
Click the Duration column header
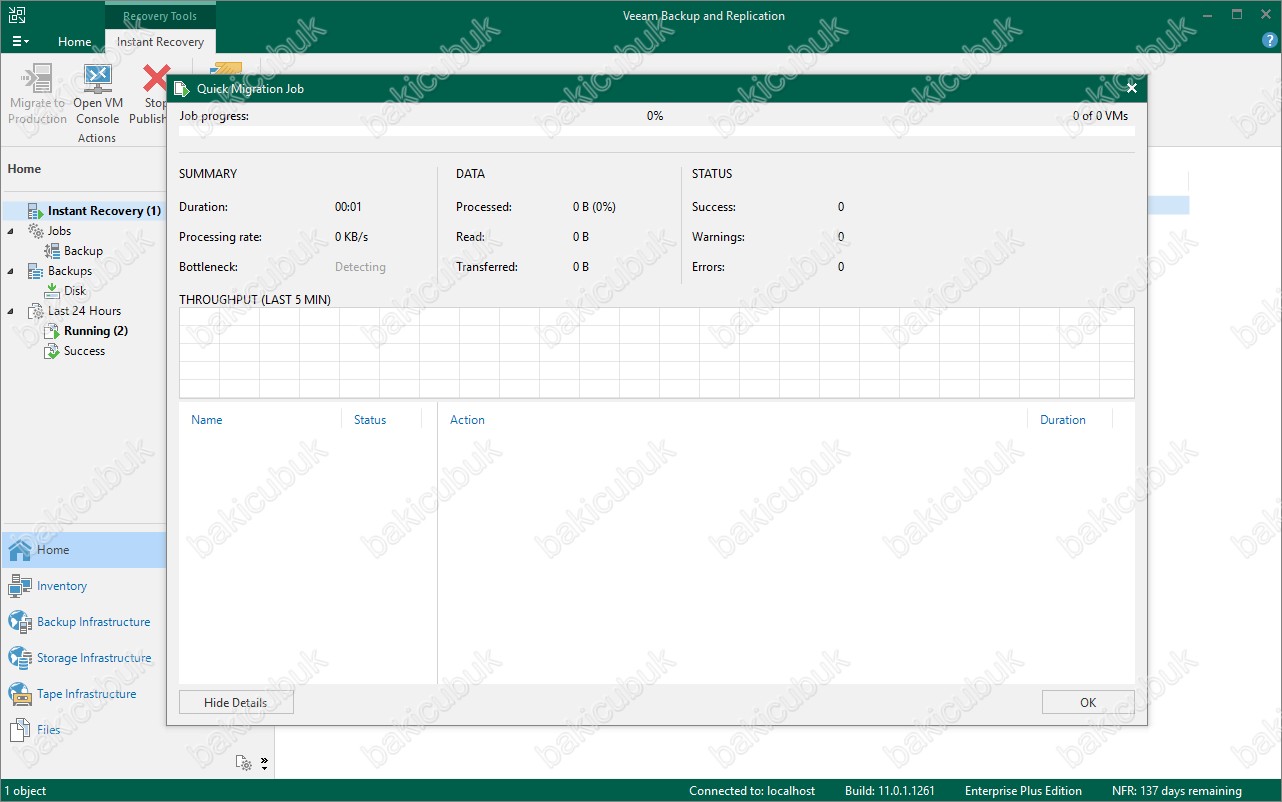pos(1063,420)
